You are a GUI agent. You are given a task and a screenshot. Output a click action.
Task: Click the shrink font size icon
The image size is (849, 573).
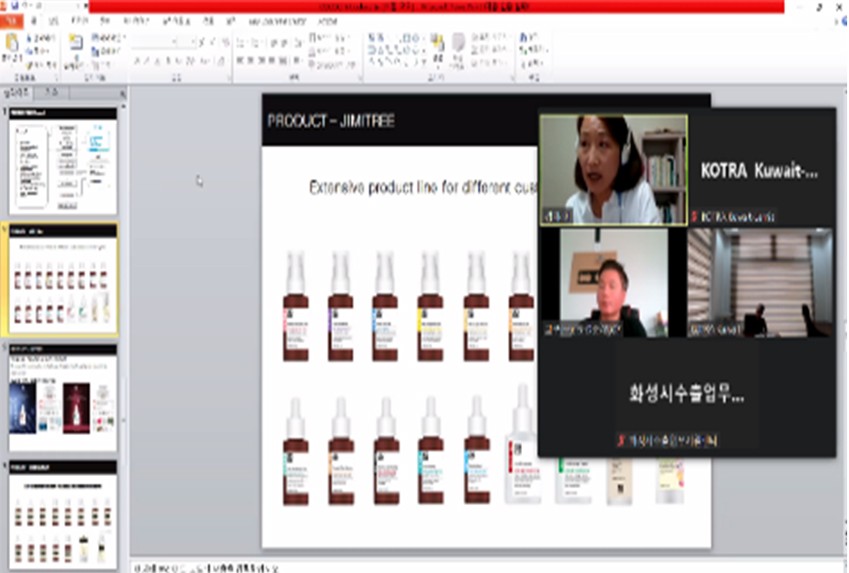click(x=212, y=42)
